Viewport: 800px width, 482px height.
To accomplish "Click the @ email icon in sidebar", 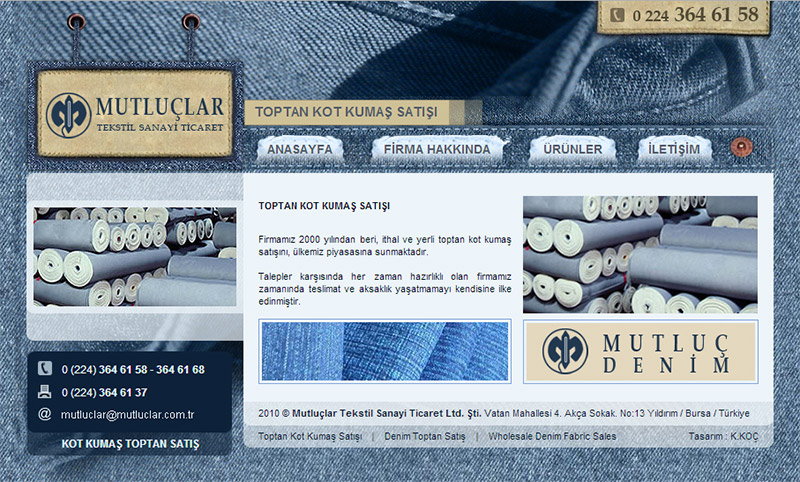I will click(45, 414).
